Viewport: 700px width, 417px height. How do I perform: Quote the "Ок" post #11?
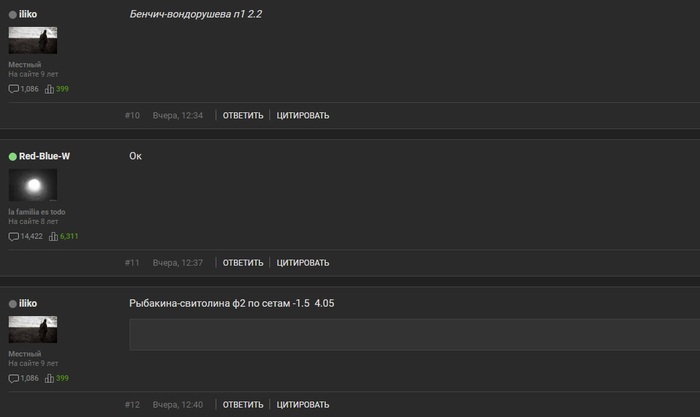point(303,263)
